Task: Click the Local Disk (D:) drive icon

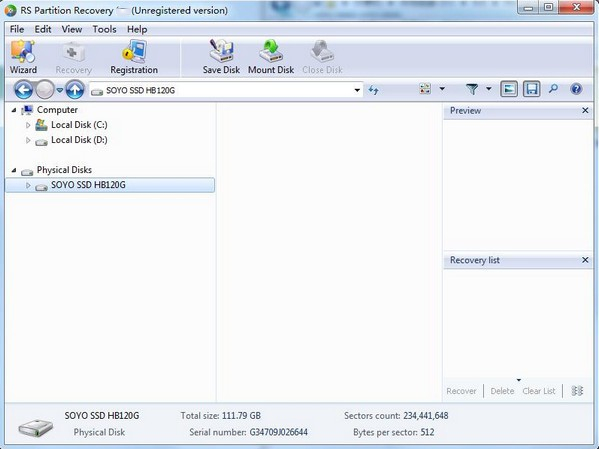Action: point(41,141)
